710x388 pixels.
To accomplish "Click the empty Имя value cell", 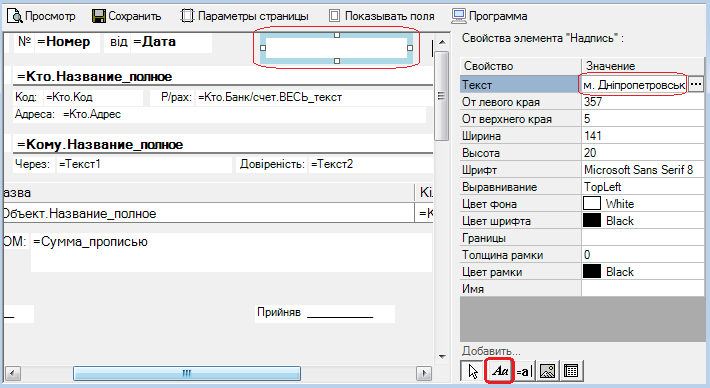I will [x=643, y=289].
